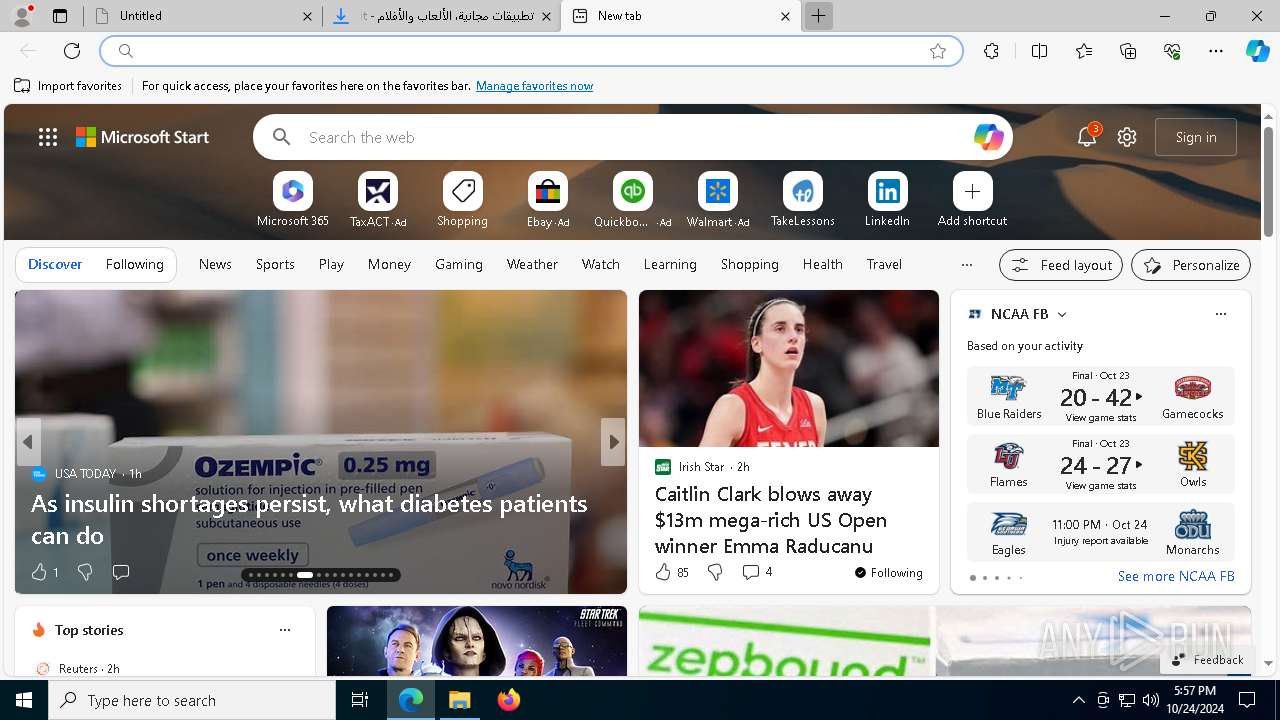The width and height of the screenshot is (1280, 720).
Task: Click the Copilot icon in web search box
Action: (x=988, y=137)
